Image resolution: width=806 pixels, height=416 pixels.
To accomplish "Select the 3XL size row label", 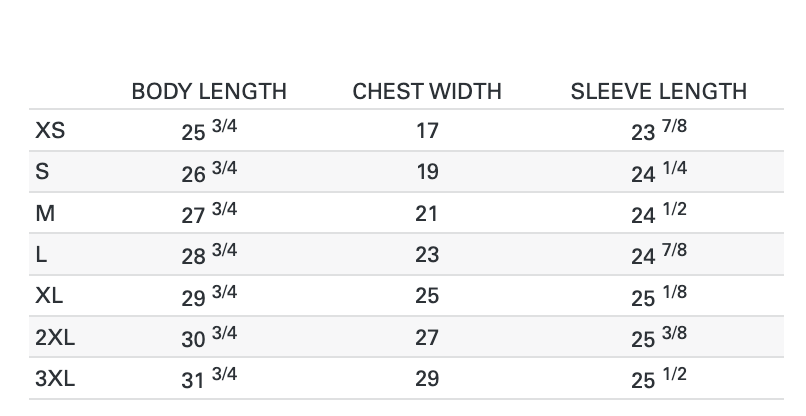I will pos(55,379).
